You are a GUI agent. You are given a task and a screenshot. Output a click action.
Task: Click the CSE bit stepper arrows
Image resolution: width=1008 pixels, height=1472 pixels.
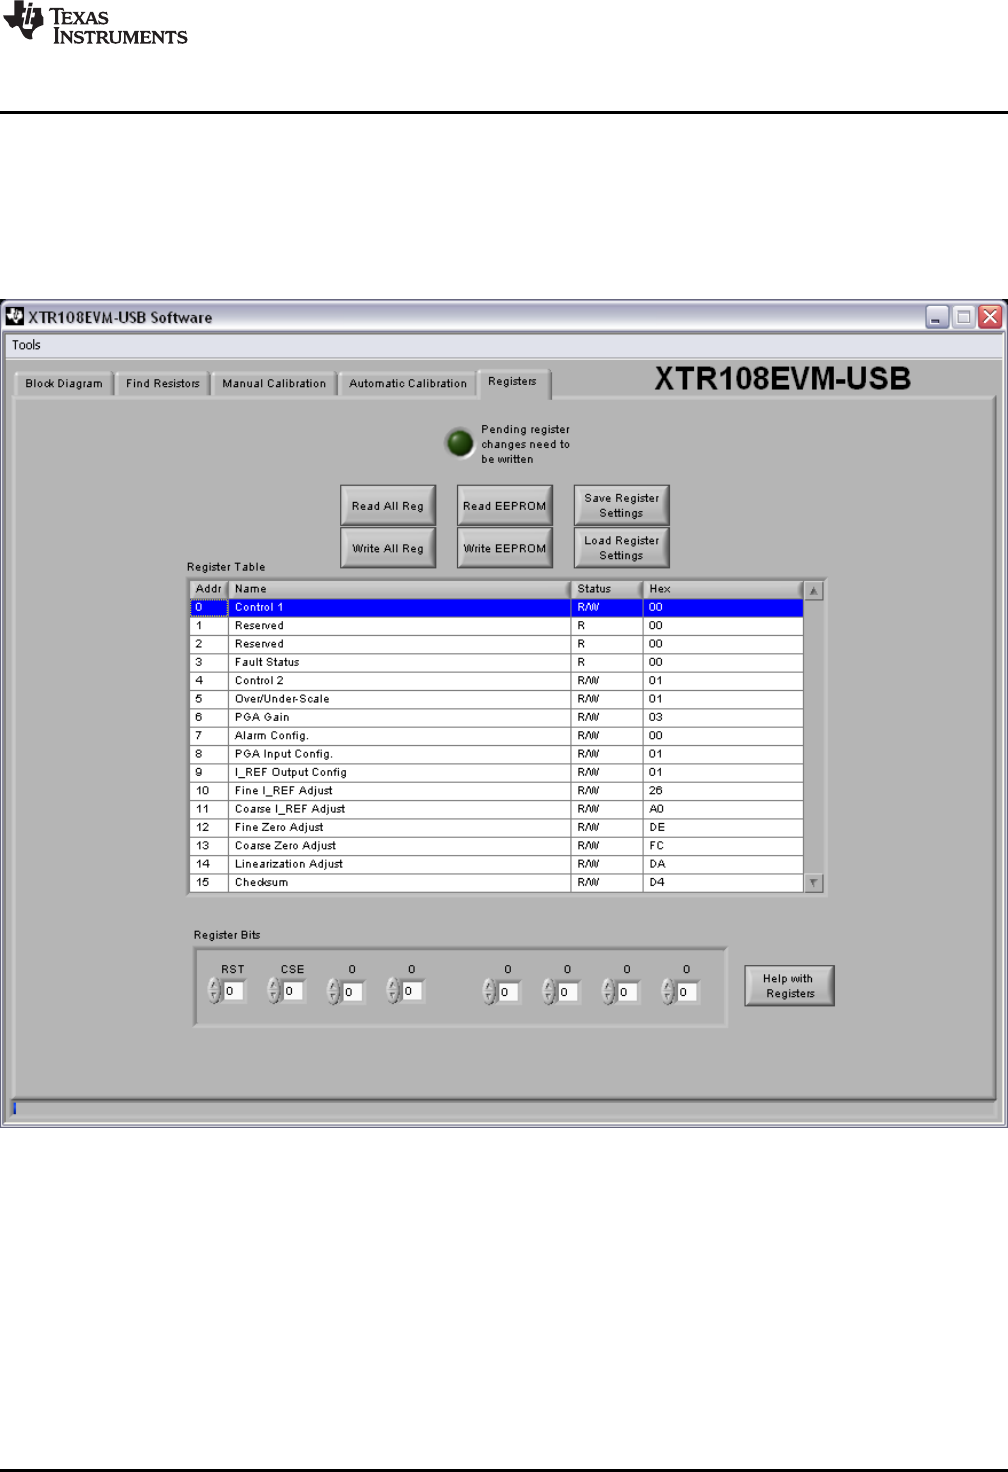[x=274, y=991]
